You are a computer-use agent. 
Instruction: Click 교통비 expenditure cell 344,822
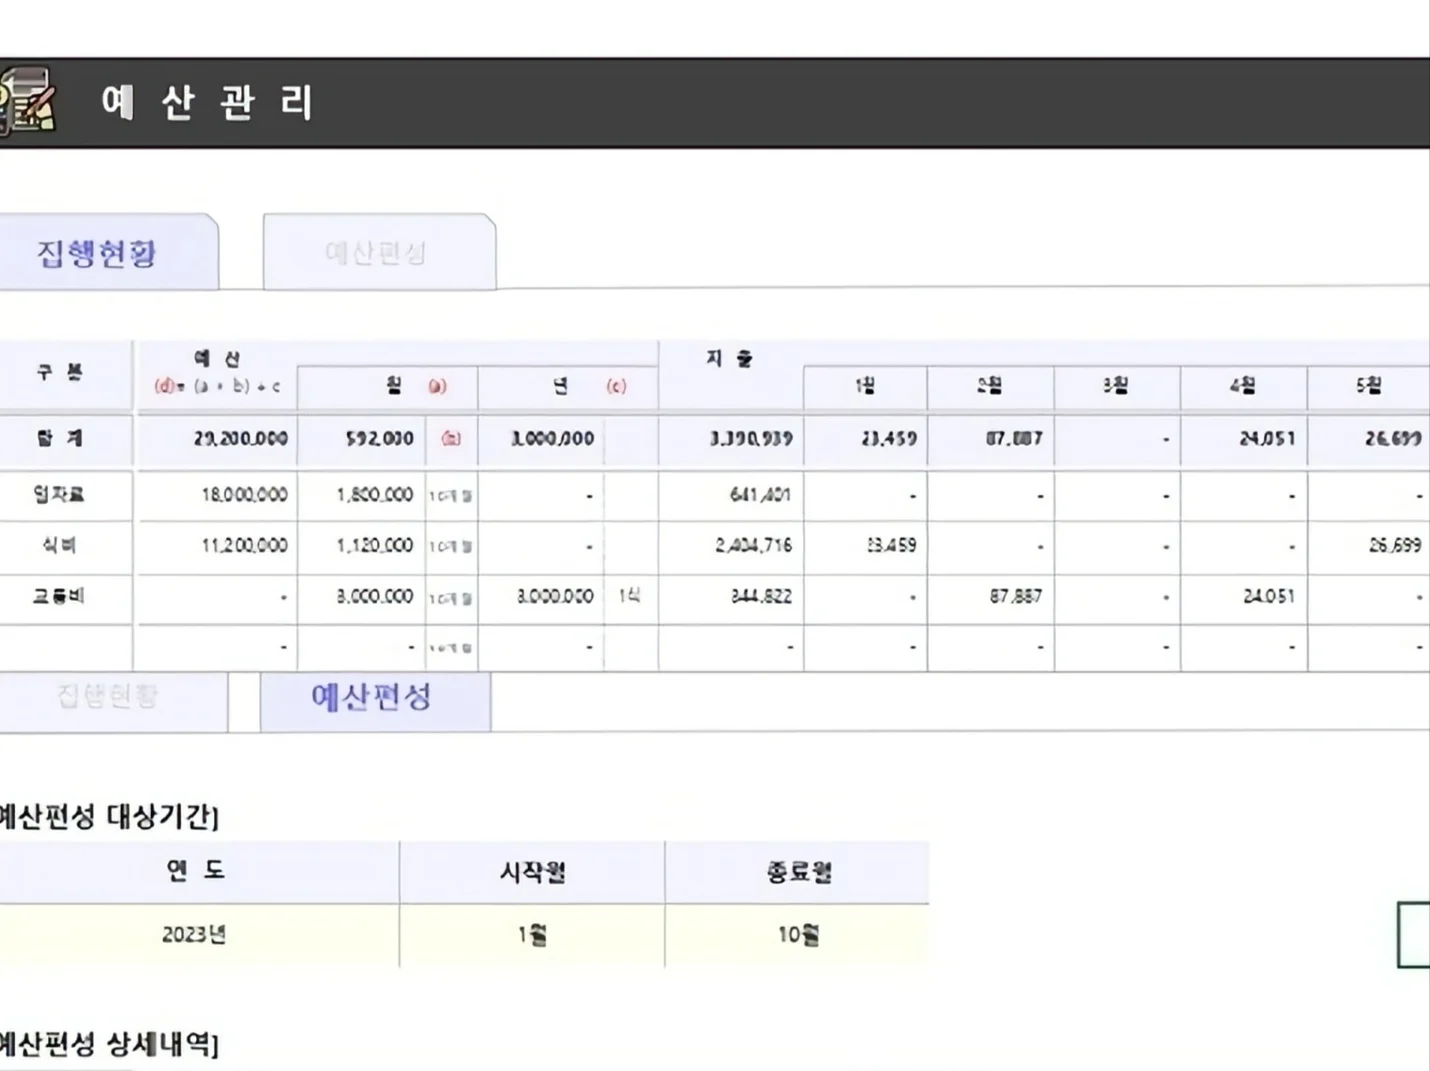coord(731,597)
